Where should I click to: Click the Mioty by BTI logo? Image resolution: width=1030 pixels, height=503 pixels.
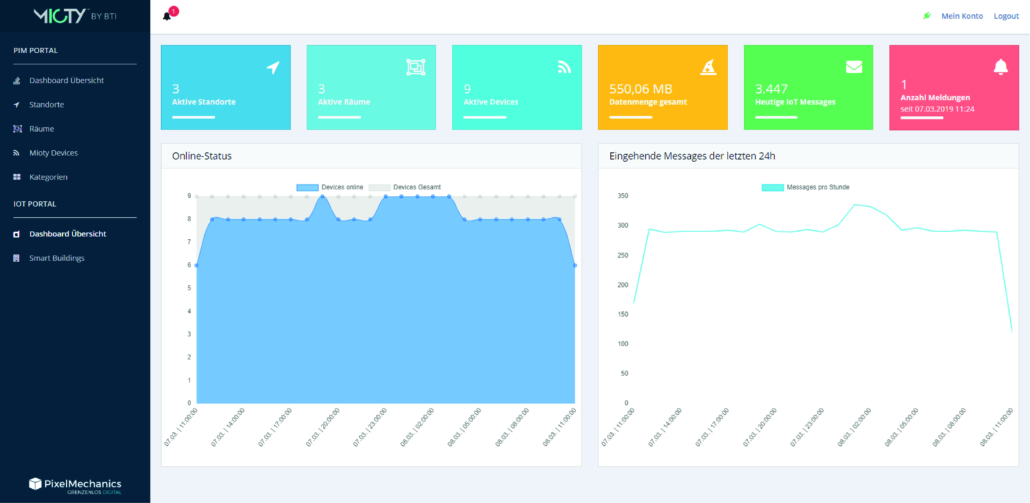(74, 16)
